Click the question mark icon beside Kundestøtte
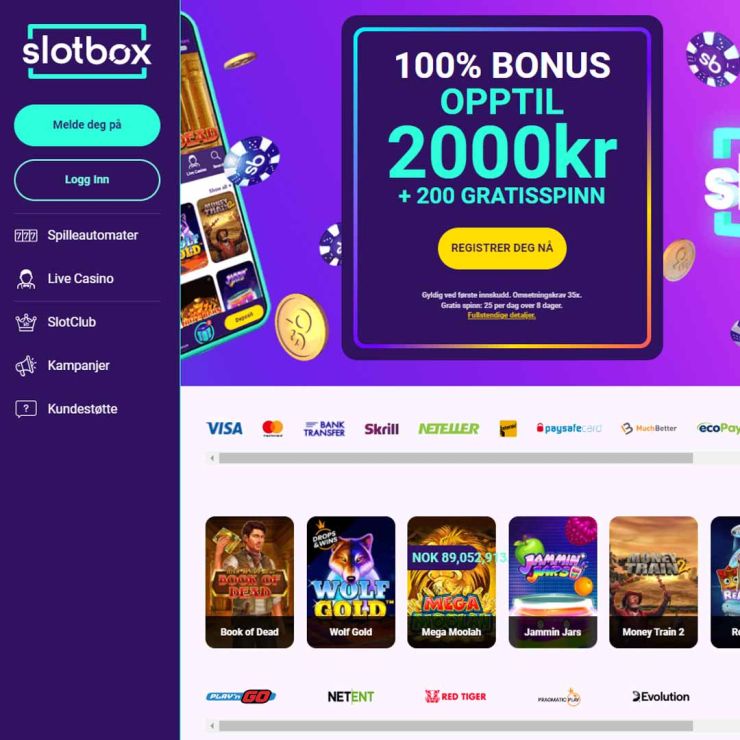 26,409
